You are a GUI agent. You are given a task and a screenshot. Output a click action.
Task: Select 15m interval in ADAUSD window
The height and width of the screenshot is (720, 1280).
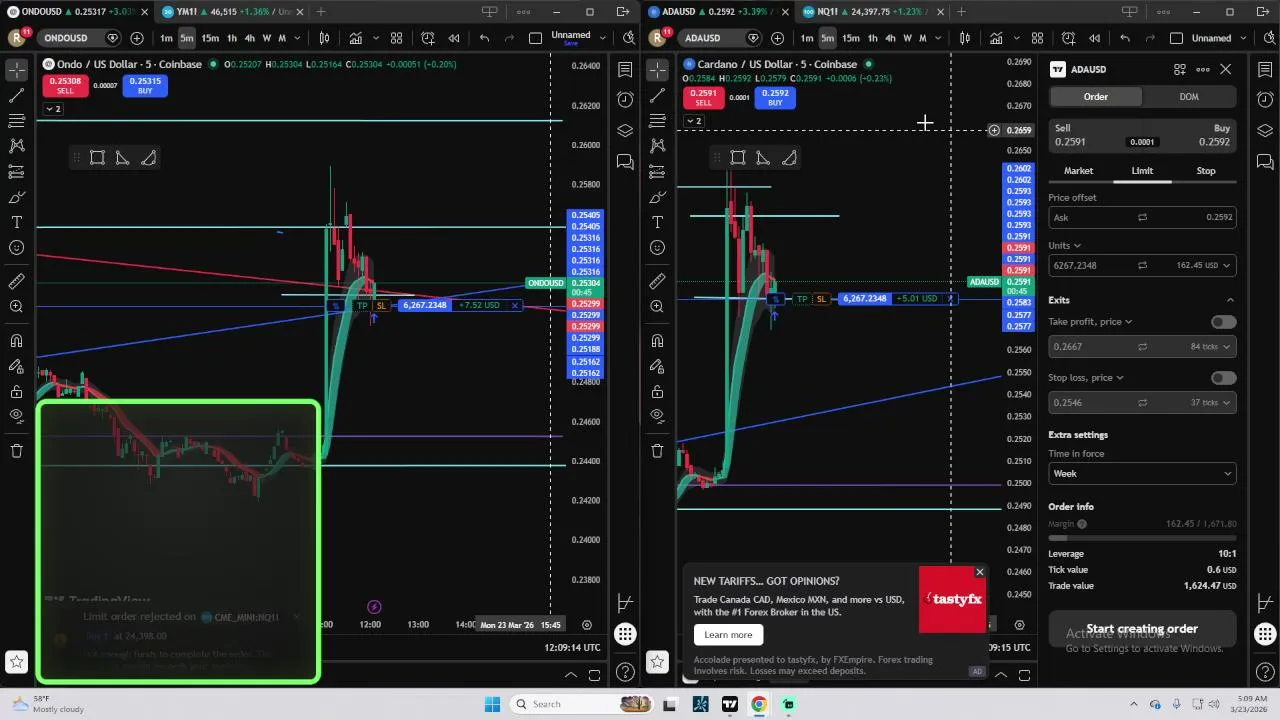(850, 38)
